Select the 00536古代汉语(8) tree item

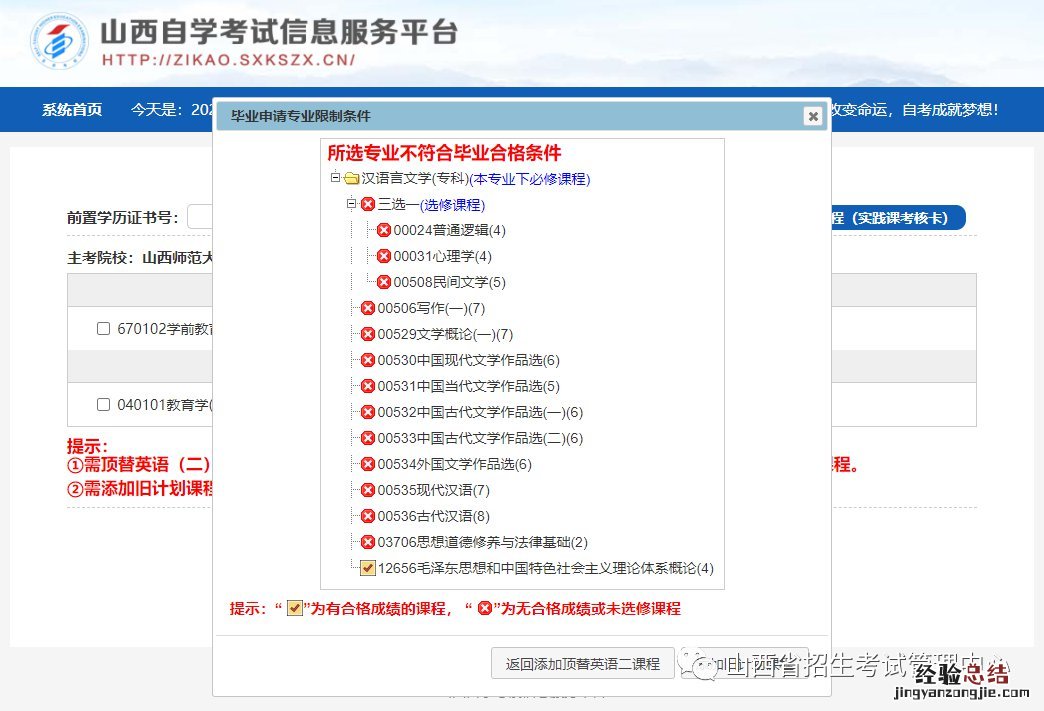[x=433, y=516]
